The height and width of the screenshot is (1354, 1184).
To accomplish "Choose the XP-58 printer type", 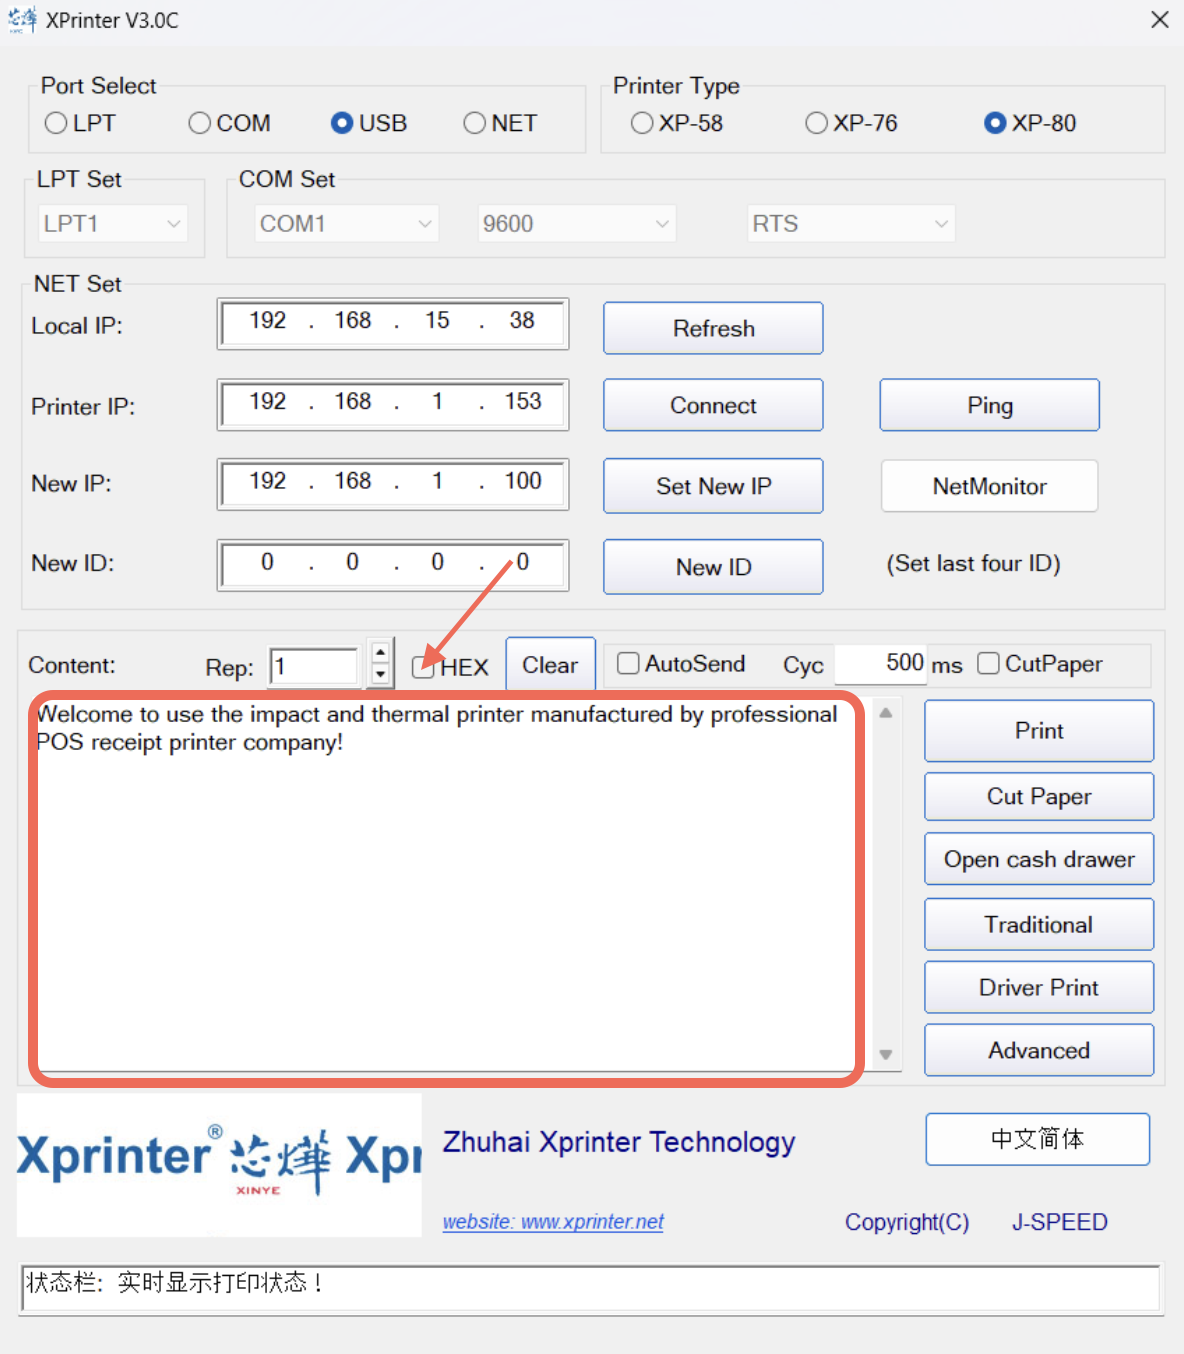I will 642,123.
